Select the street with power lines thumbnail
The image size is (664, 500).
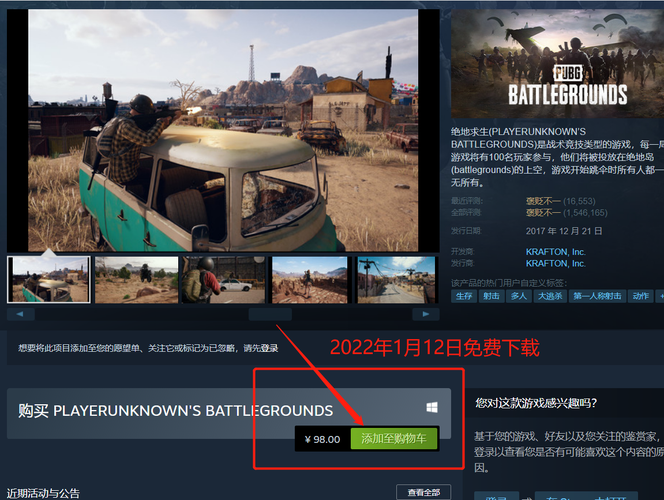click(x=397, y=279)
